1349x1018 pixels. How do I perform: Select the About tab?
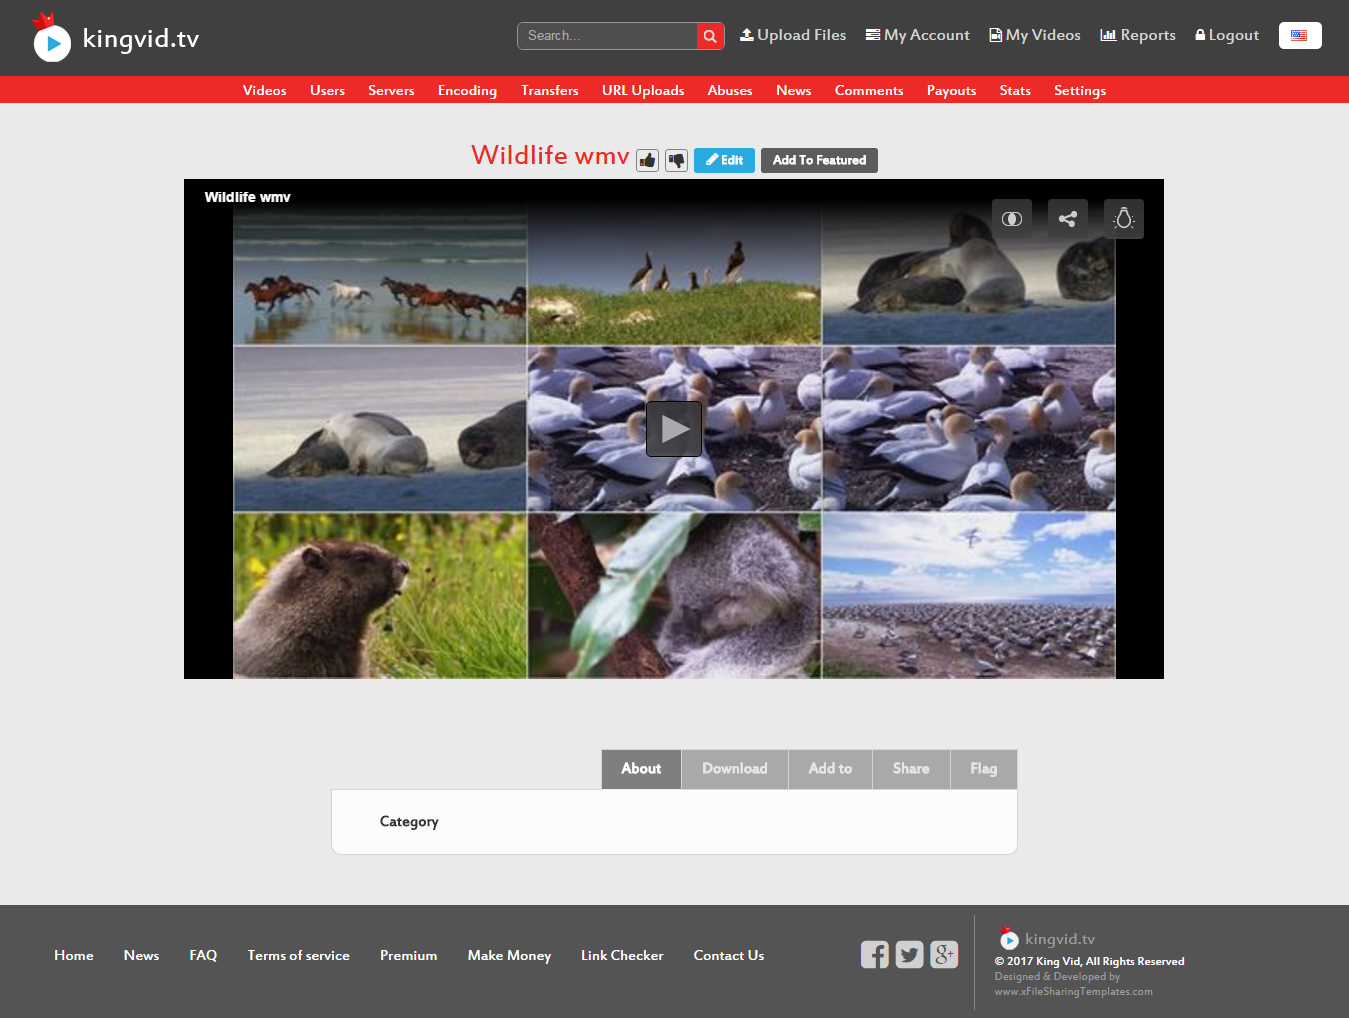click(641, 769)
